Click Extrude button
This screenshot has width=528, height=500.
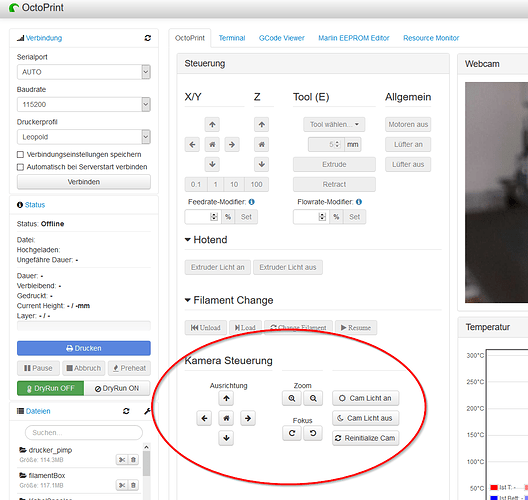[x=334, y=164]
